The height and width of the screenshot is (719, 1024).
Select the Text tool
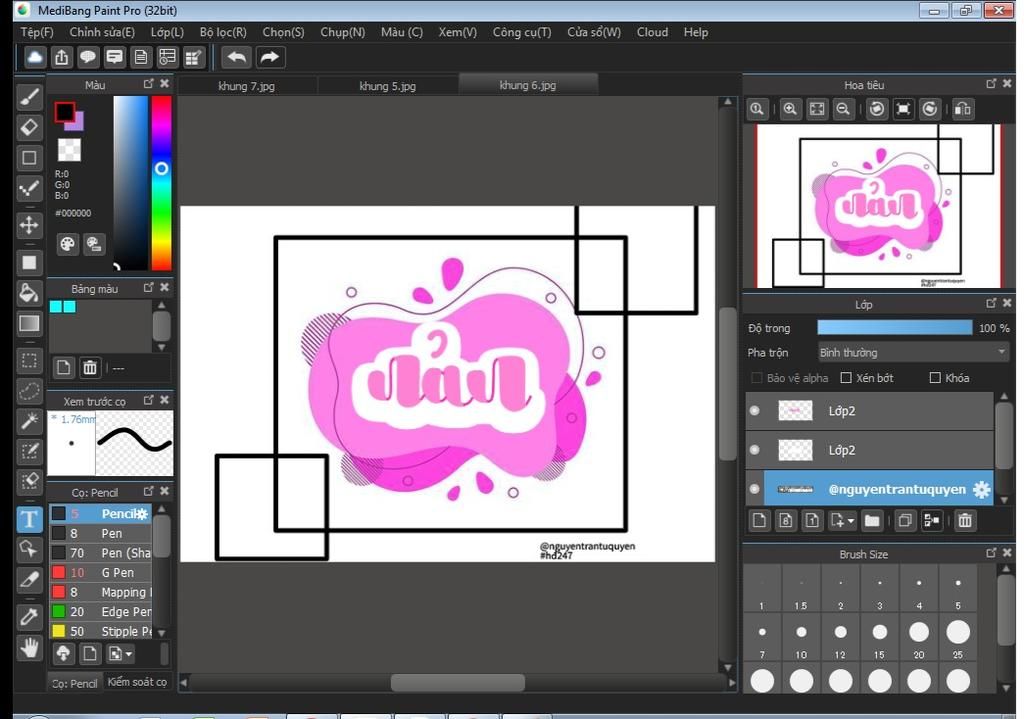(29, 520)
